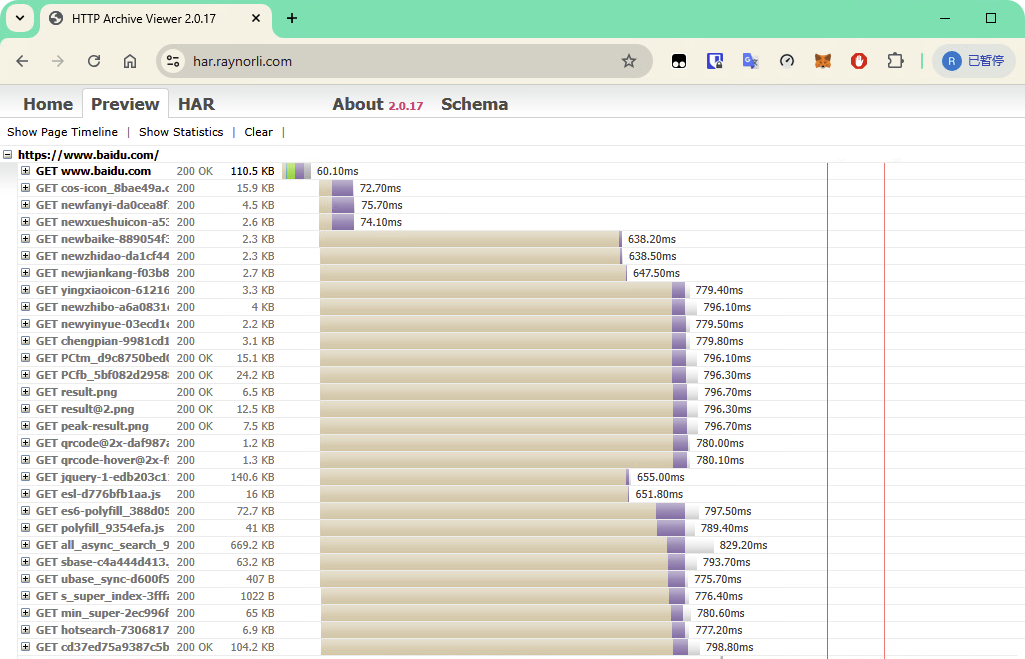Open the red ad blocker extension
This screenshot has width=1025, height=659.
click(x=859, y=61)
